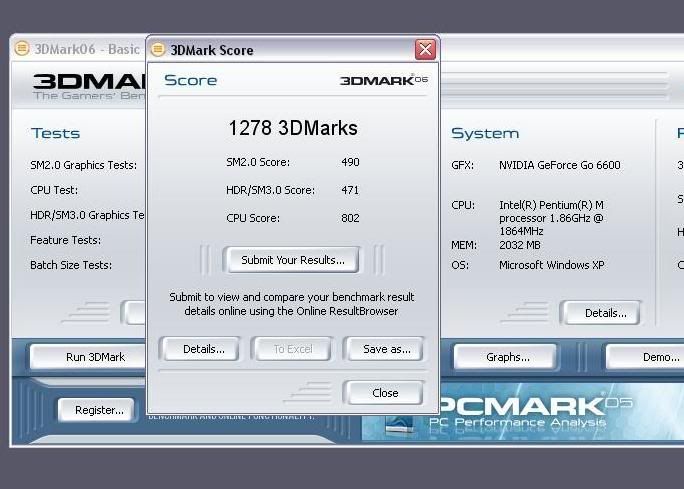Screen dimensions: 684x489
Task: Click the Demo button in main window
Action: pos(645,357)
